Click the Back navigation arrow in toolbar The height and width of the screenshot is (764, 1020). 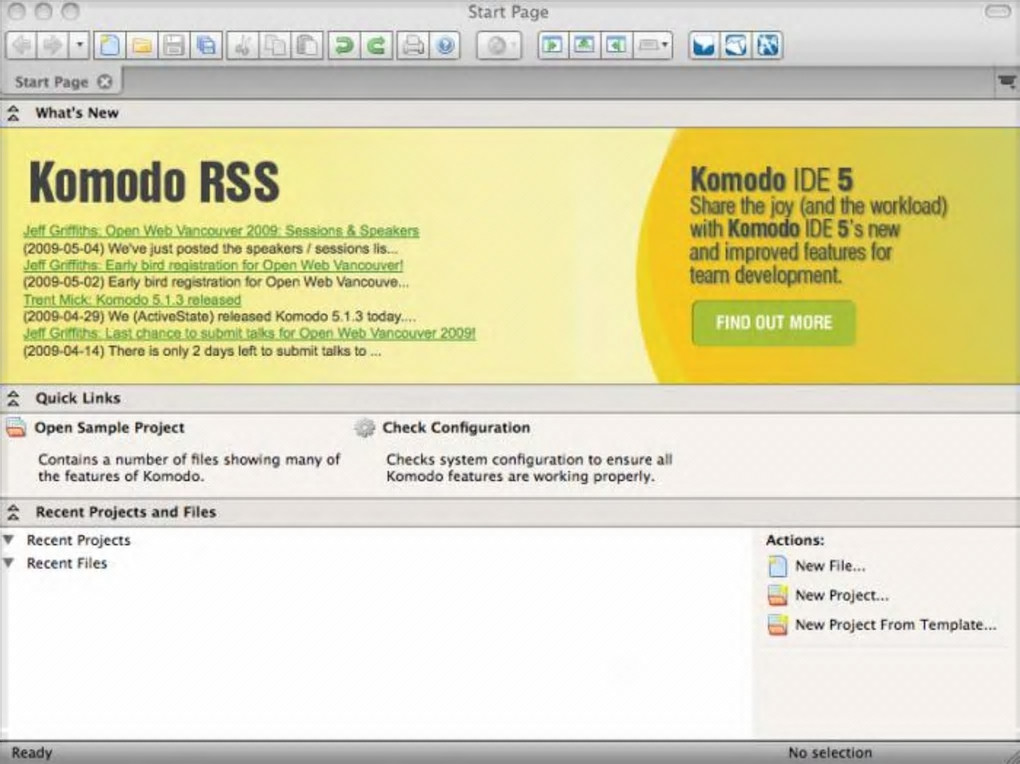23,46
